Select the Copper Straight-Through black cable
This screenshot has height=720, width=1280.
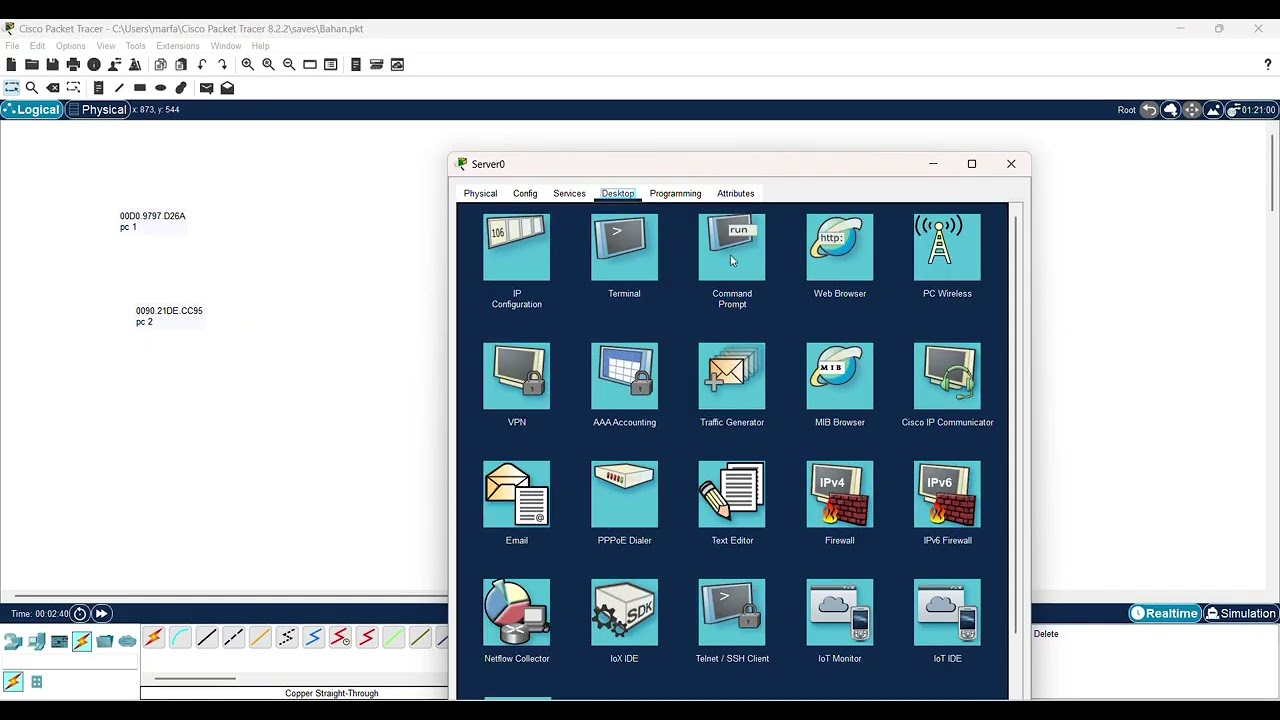tap(207, 637)
